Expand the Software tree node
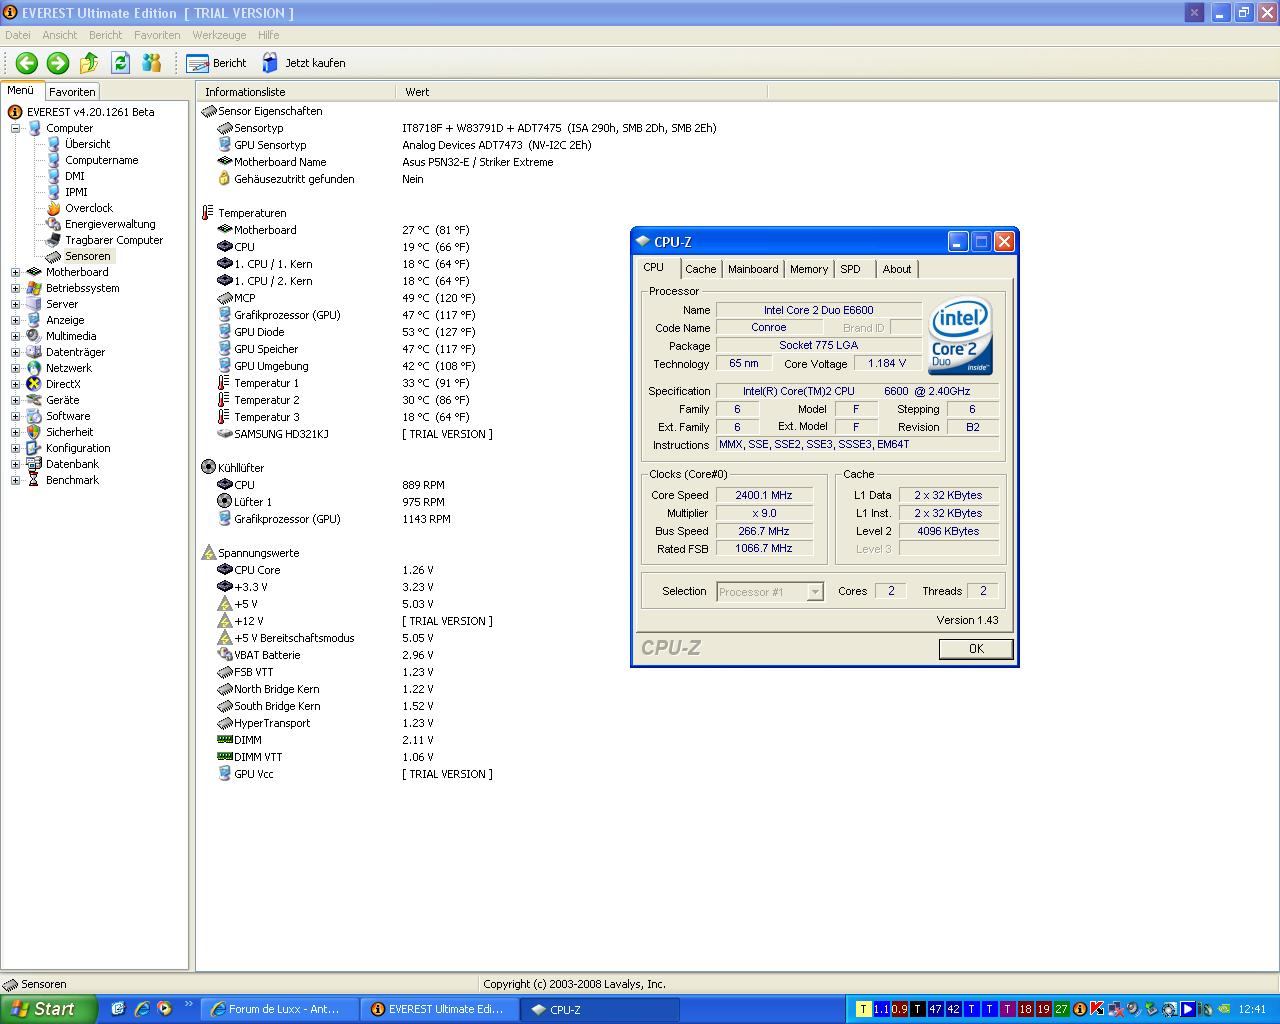 (x=15, y=416)
